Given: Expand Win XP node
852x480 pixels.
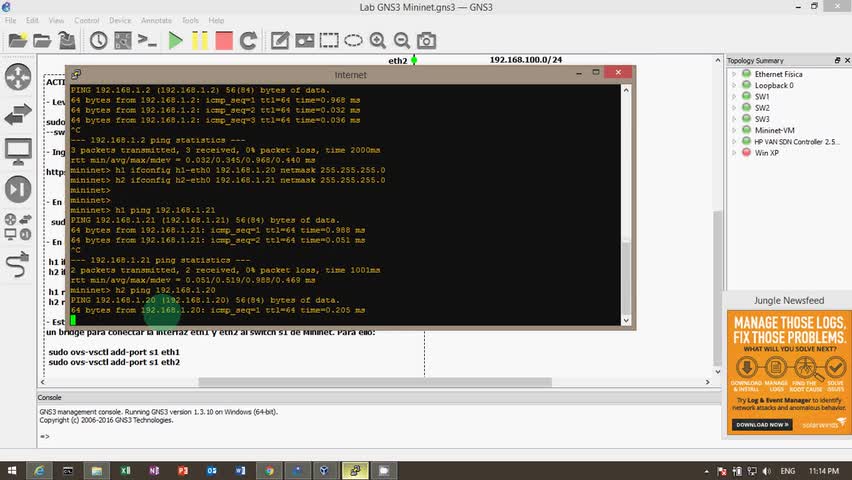Looking at the screenshot, I should (x=734, y=153).
